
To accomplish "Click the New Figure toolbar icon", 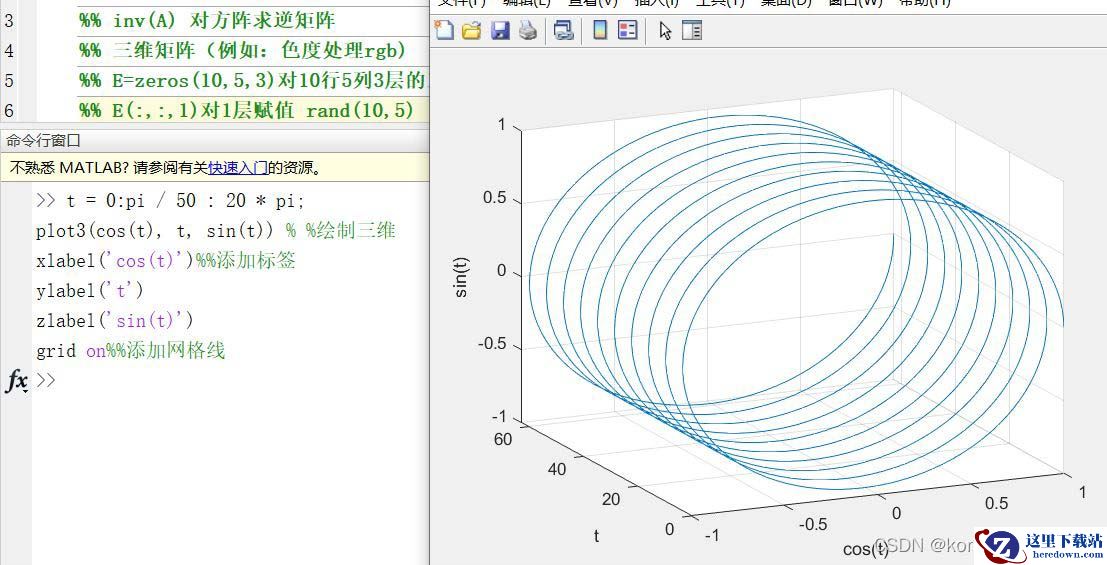I will pyautogui.click(x=444, y=31).
